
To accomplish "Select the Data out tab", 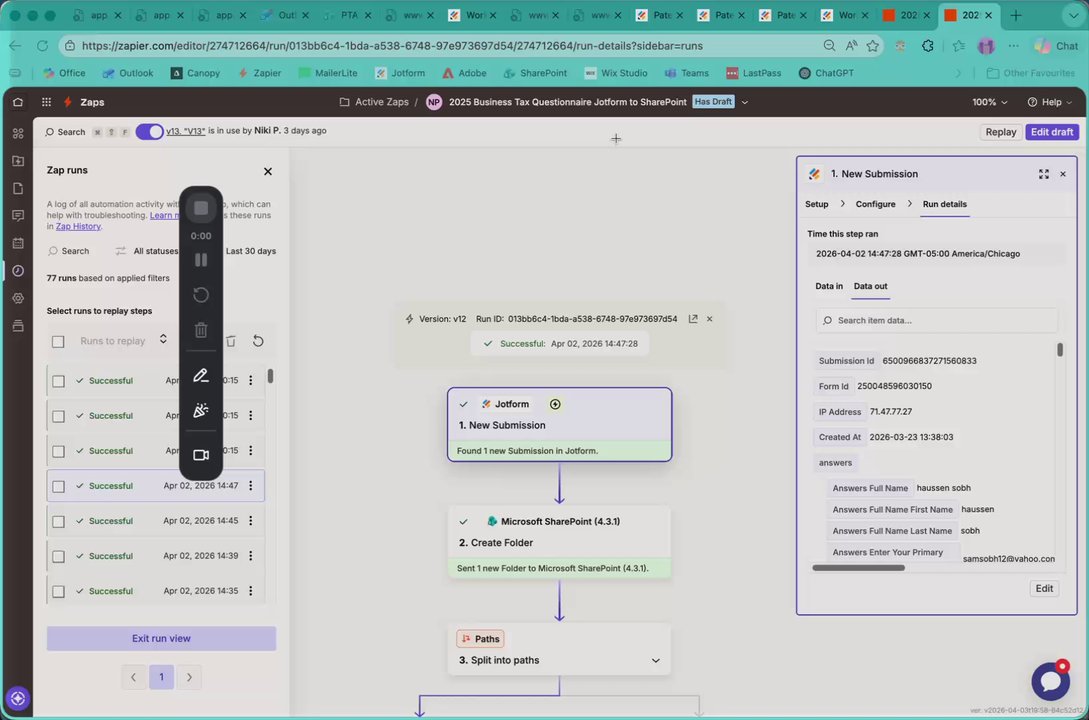I will [x=870, y=286].
